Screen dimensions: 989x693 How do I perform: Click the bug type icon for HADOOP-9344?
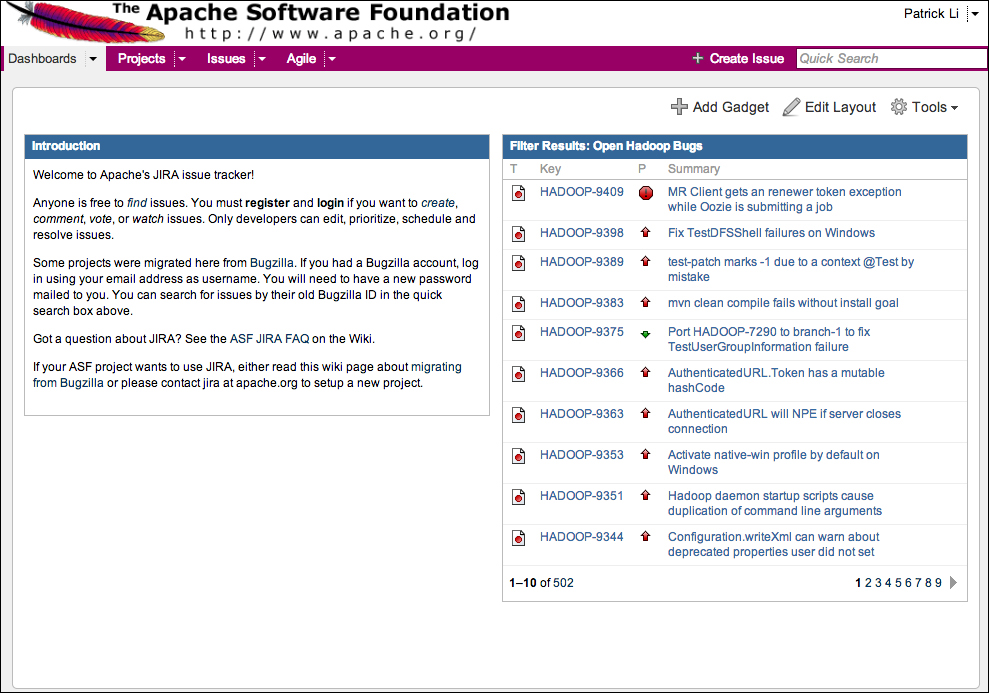point(518,538)
